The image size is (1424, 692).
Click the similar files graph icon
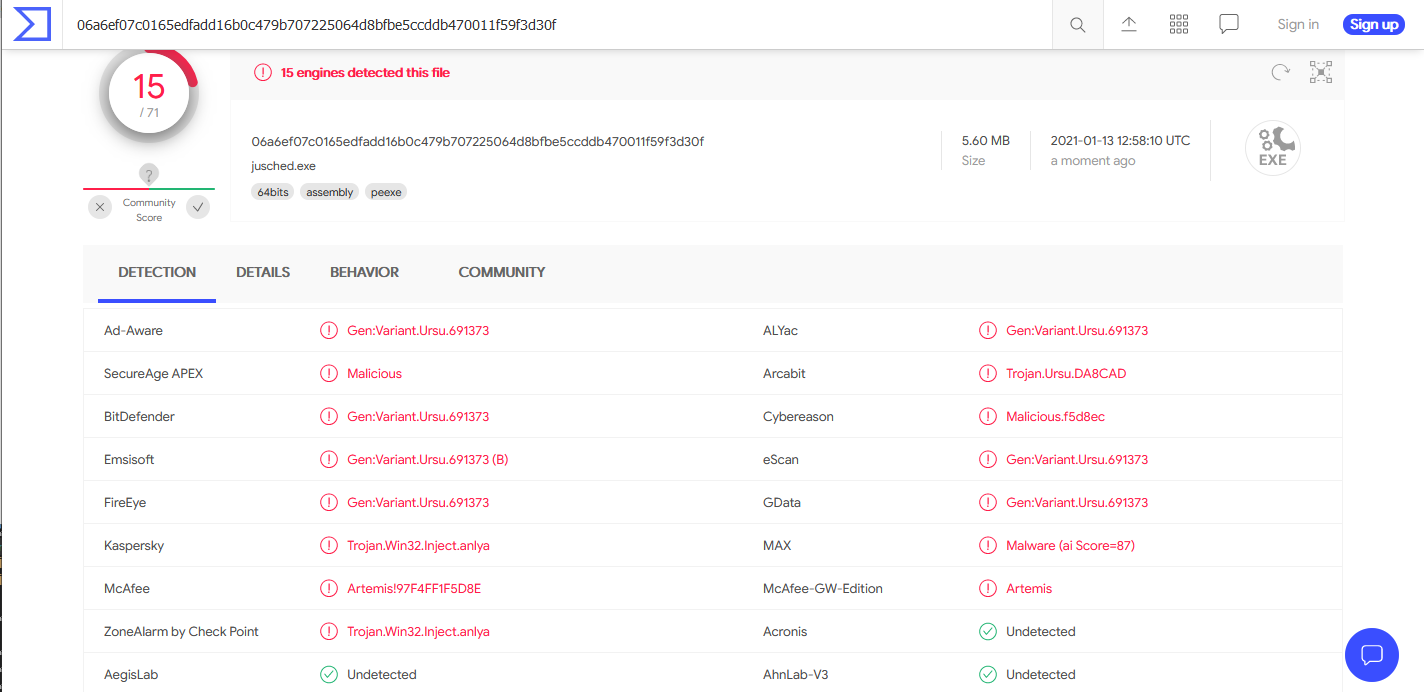tap(1321, 72)
